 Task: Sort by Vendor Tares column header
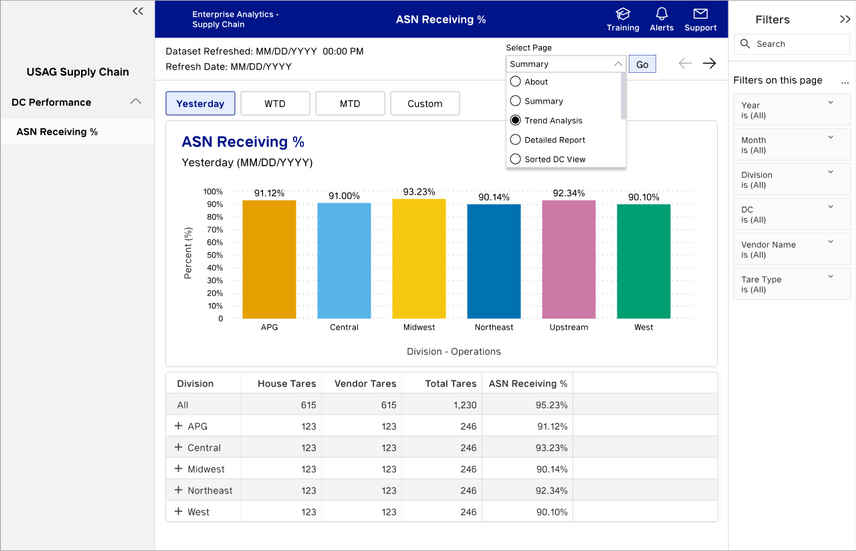click(365, 383)
